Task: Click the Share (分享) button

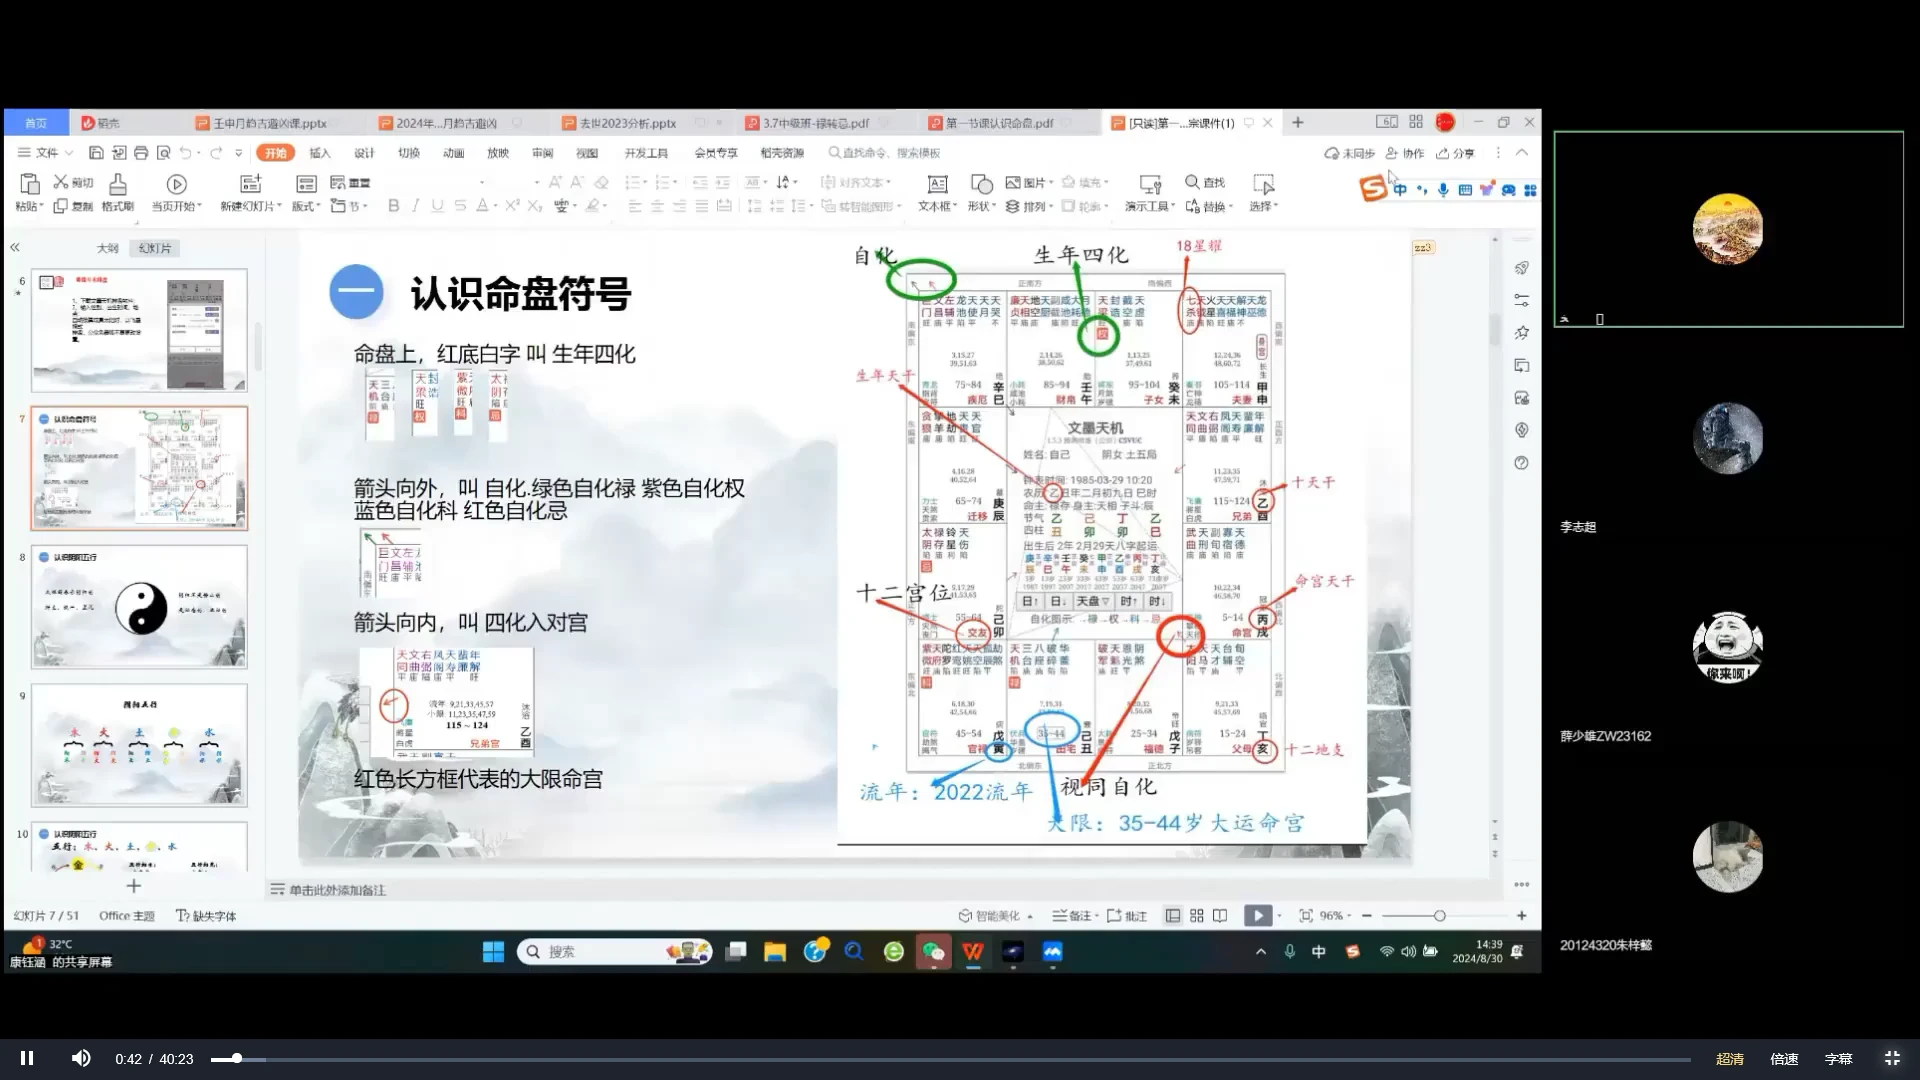Action: pos(1456,153)
